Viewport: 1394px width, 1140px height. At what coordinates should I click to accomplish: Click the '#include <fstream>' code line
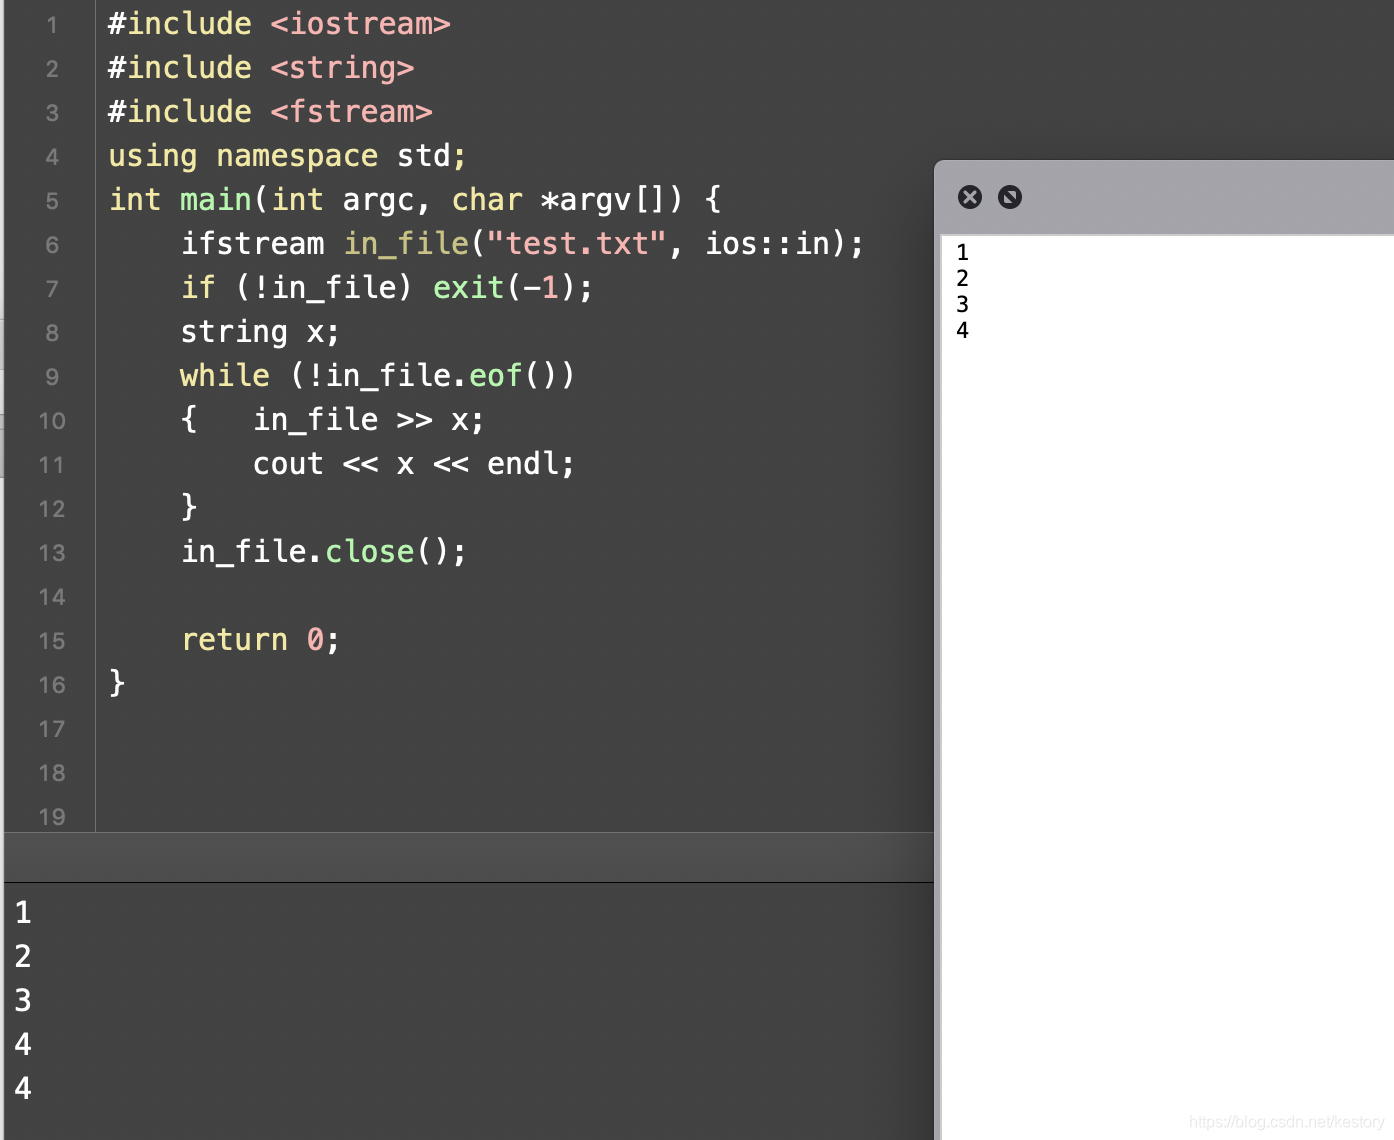coord(270,112)
